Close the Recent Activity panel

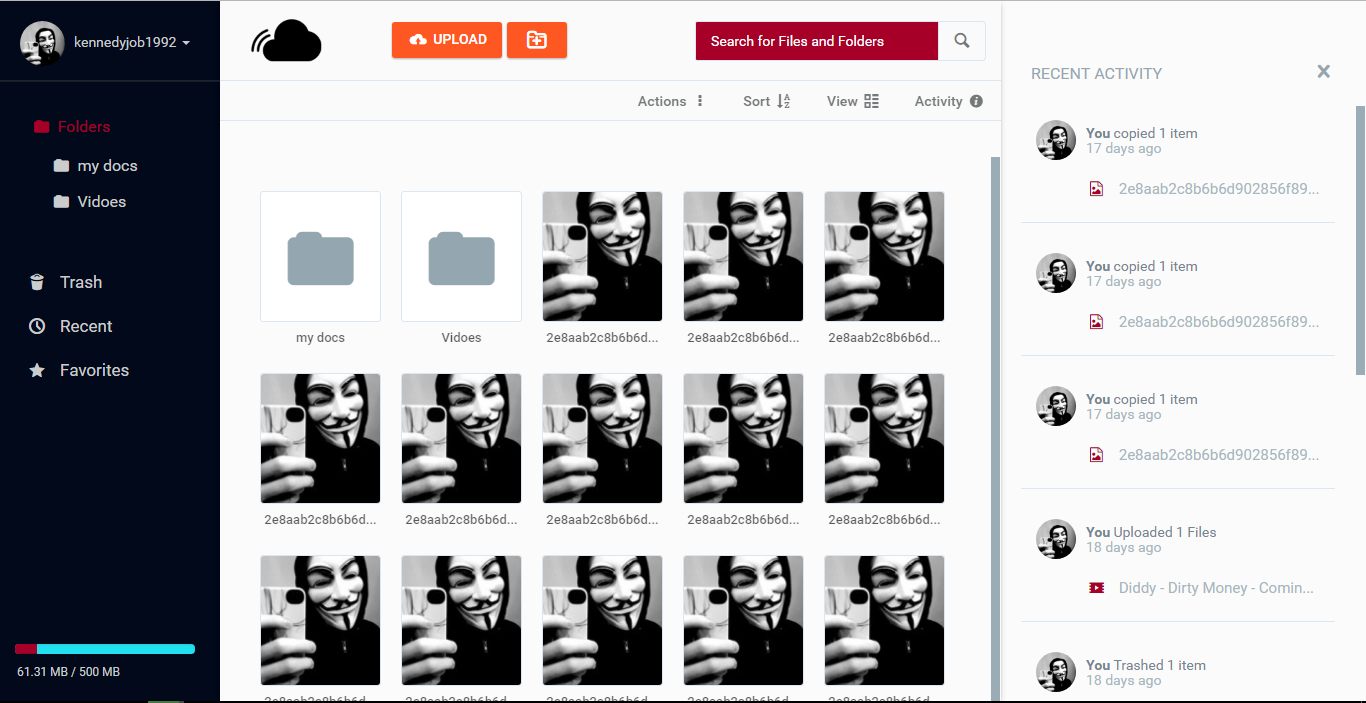(x=1324, y=72)
